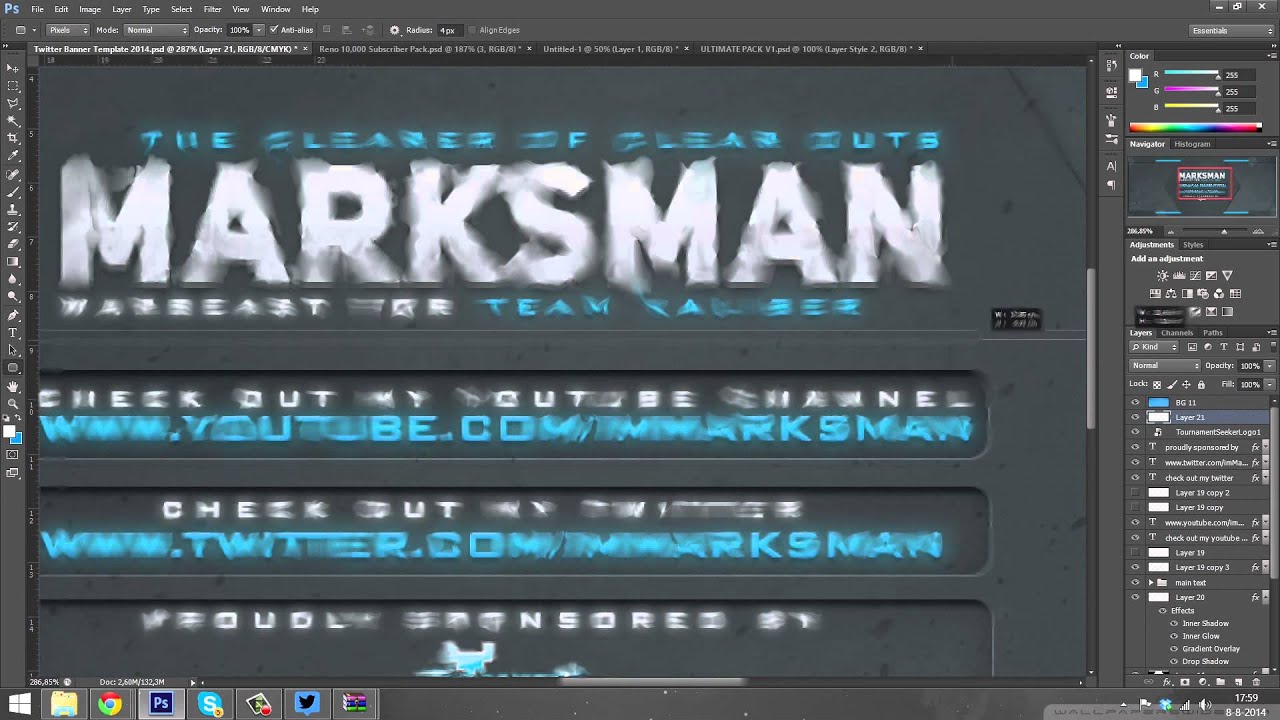Hide the main text group
Screen dimensions: 1280x720
1135,582
